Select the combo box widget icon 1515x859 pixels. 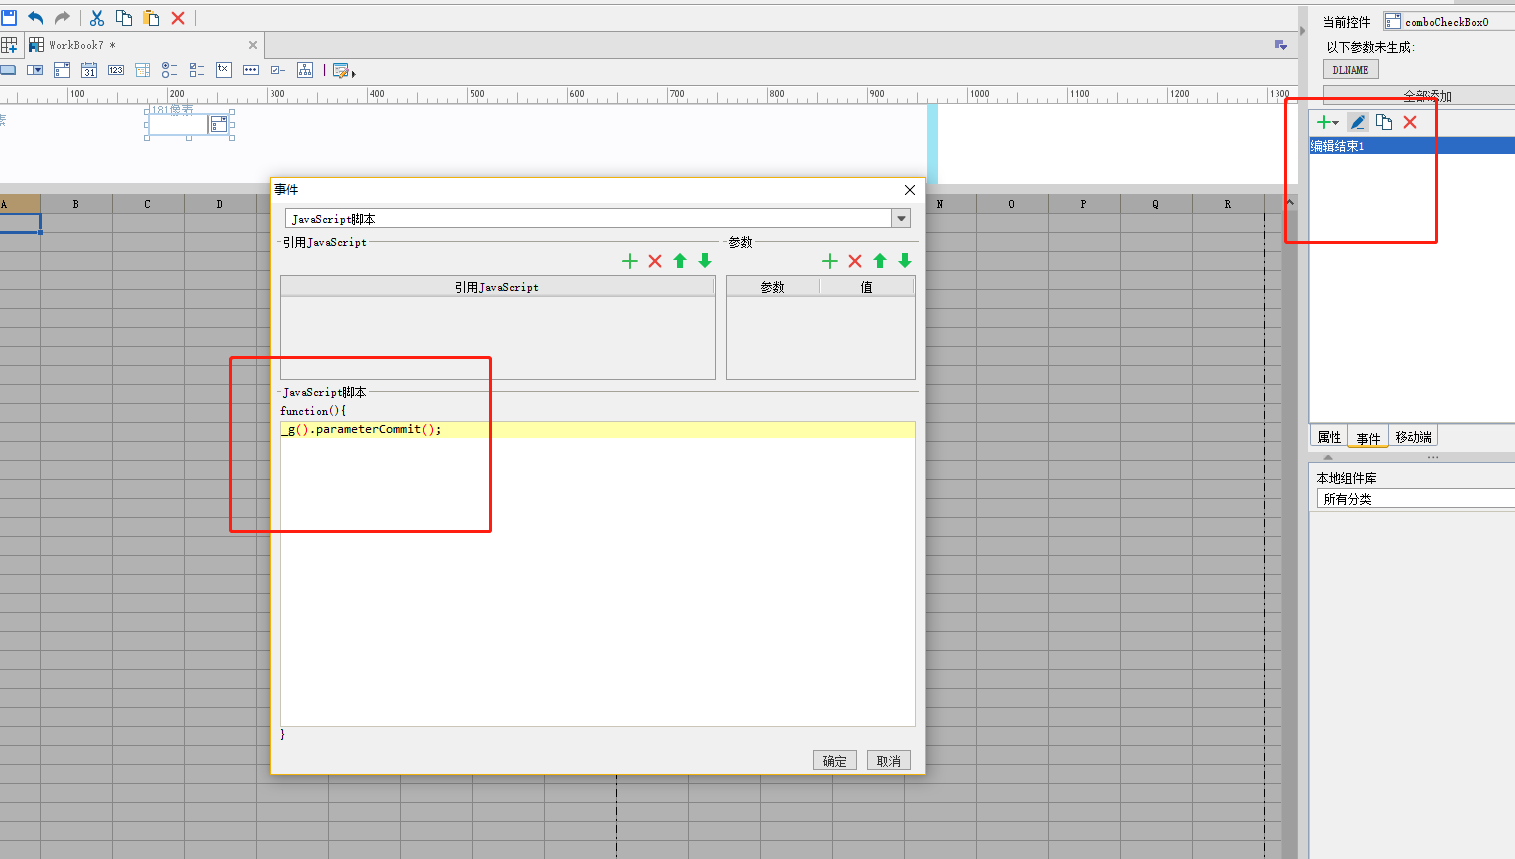click(35, 70)
